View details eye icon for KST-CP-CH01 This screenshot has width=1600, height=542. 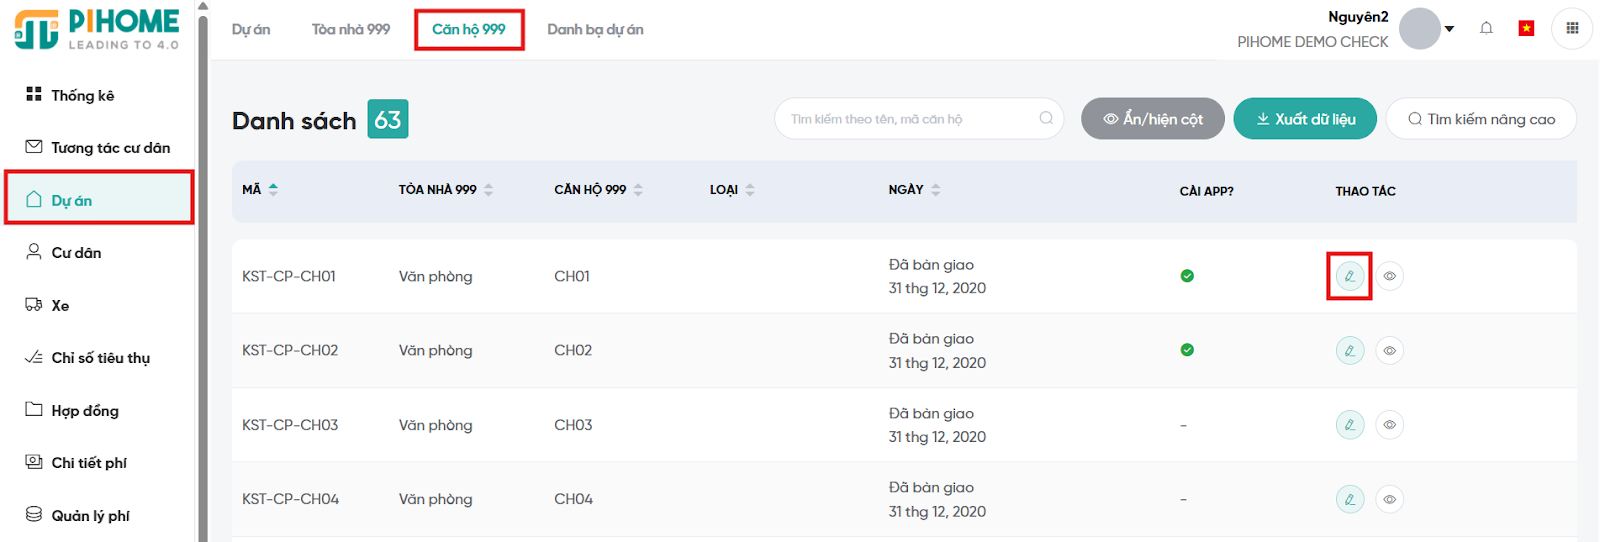click(1390, 276)
